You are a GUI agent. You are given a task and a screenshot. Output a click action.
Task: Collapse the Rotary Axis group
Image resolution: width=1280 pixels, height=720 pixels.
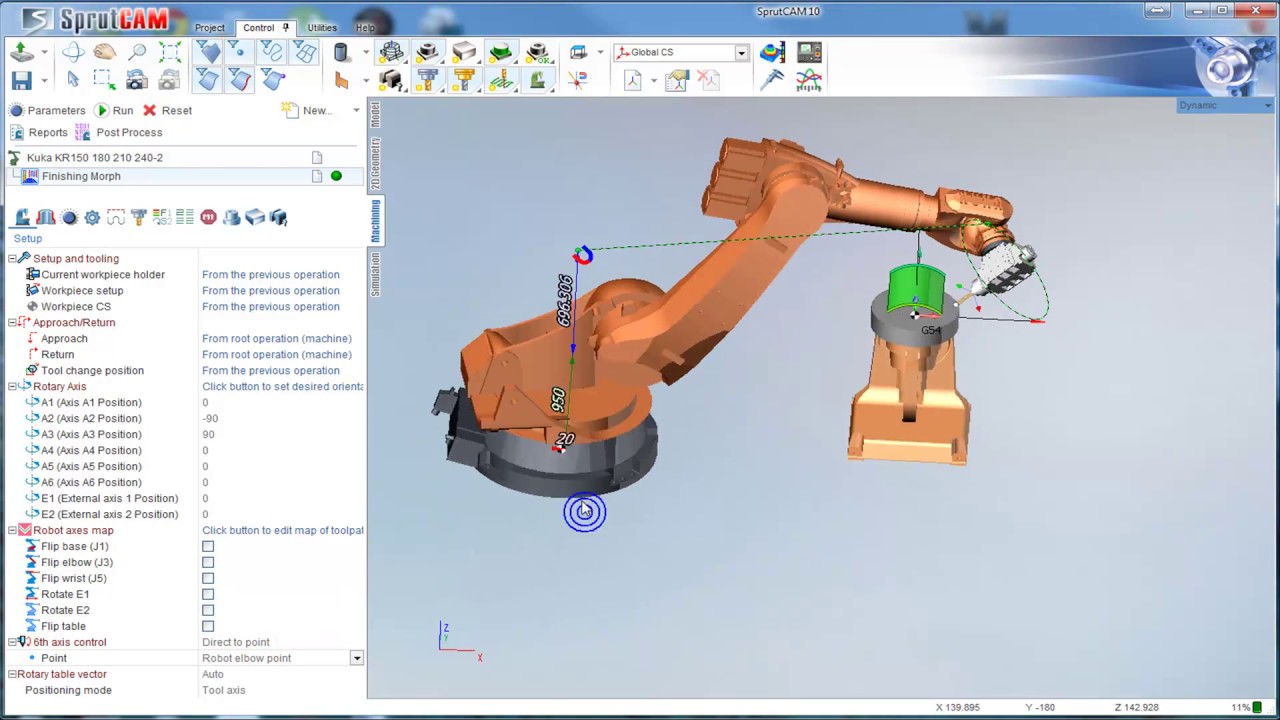pos(13,386)
